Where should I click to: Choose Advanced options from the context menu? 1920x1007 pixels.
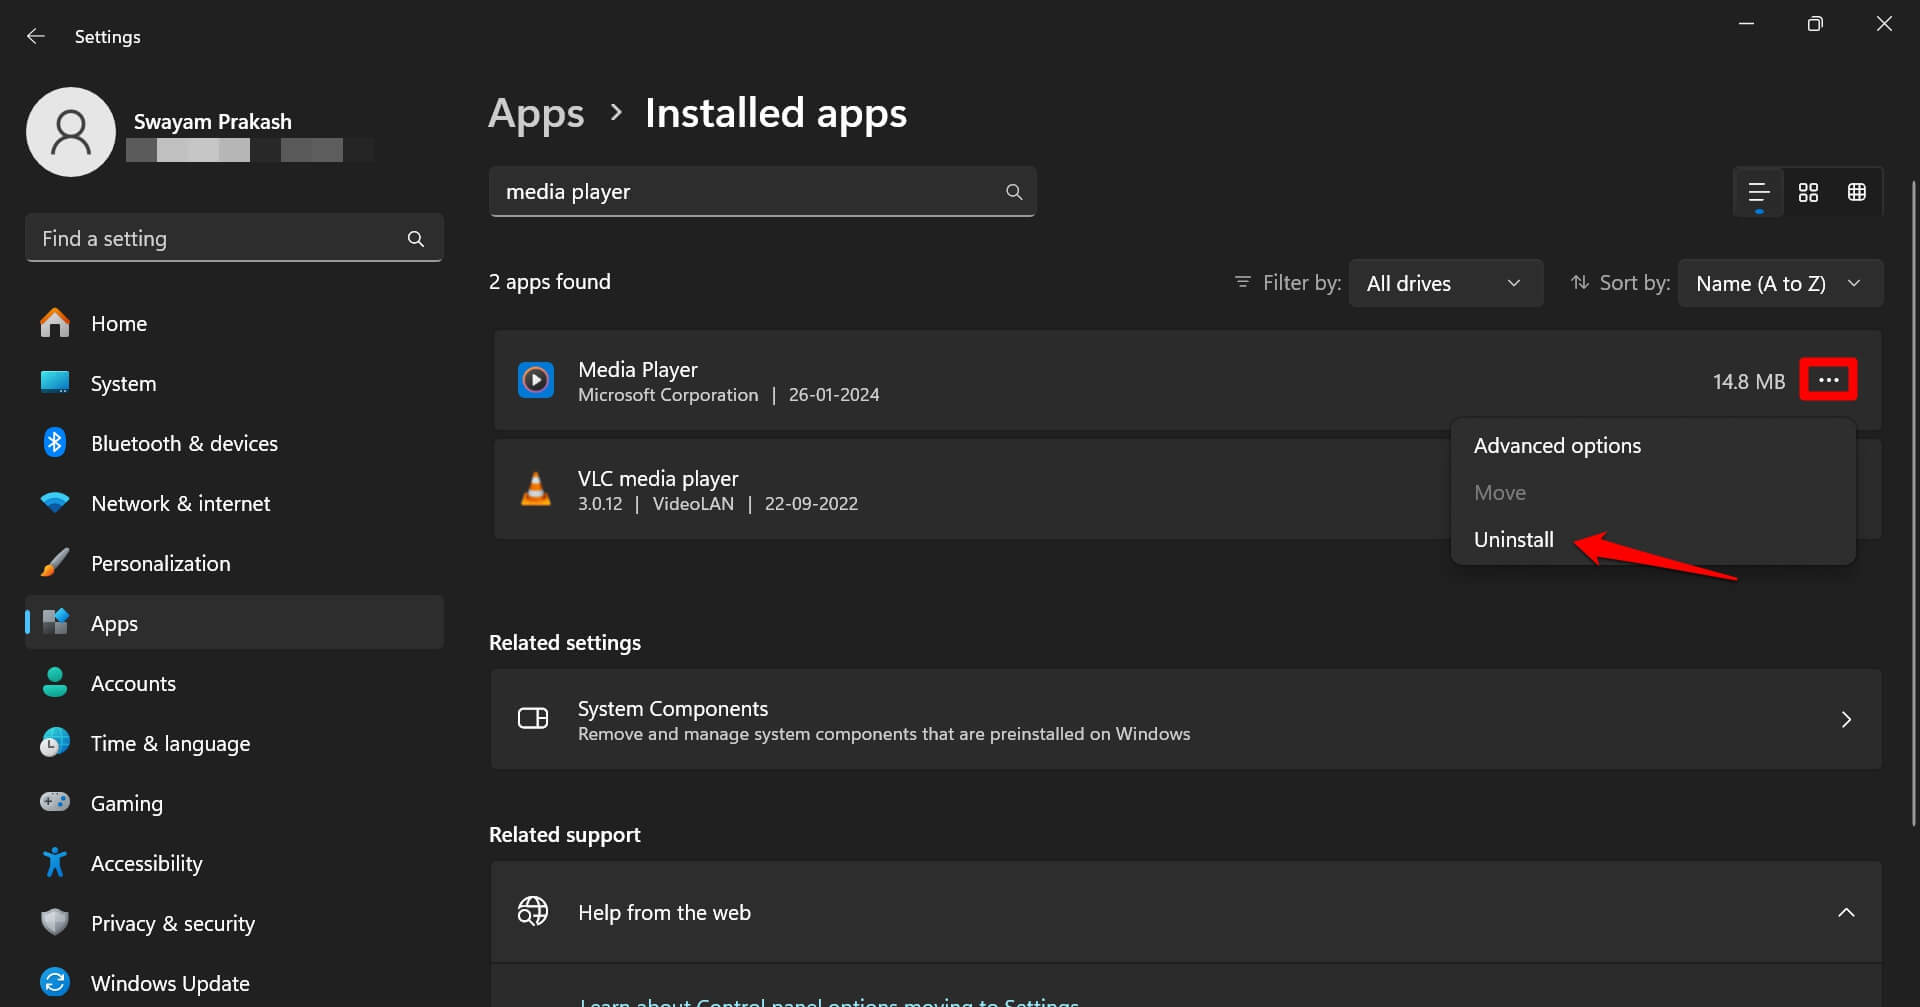[x=1653, y=446]
